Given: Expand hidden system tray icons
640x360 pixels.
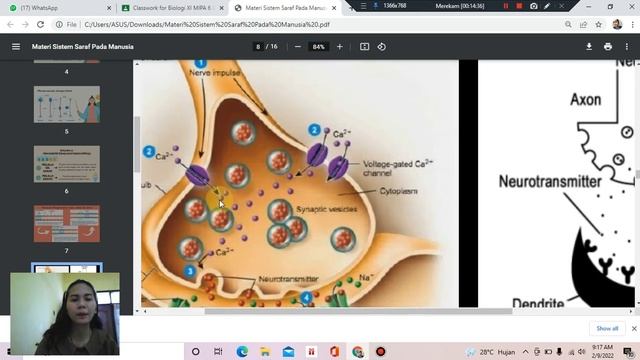Looking at the screenshot, I should (x=525, y=351).
